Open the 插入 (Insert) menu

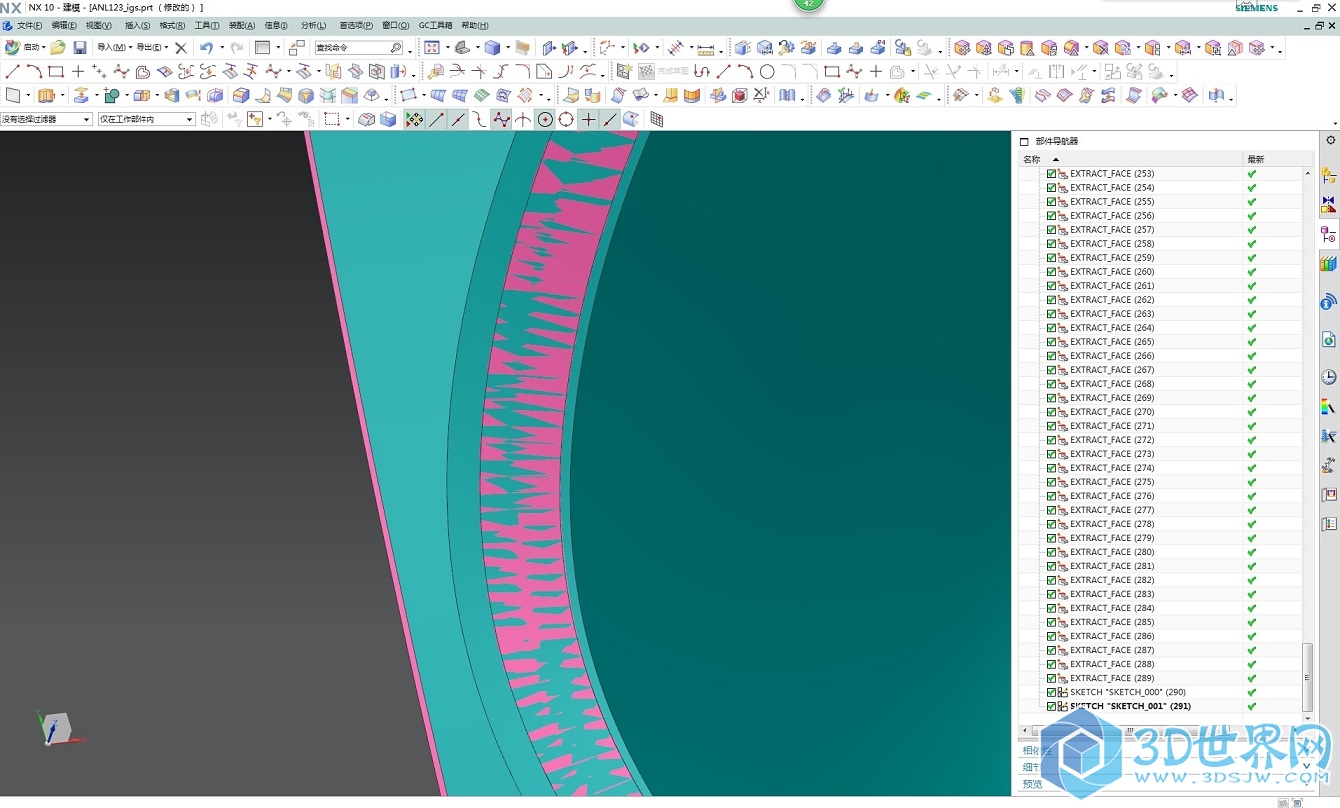pyautogui.click(x=137, y=25)
